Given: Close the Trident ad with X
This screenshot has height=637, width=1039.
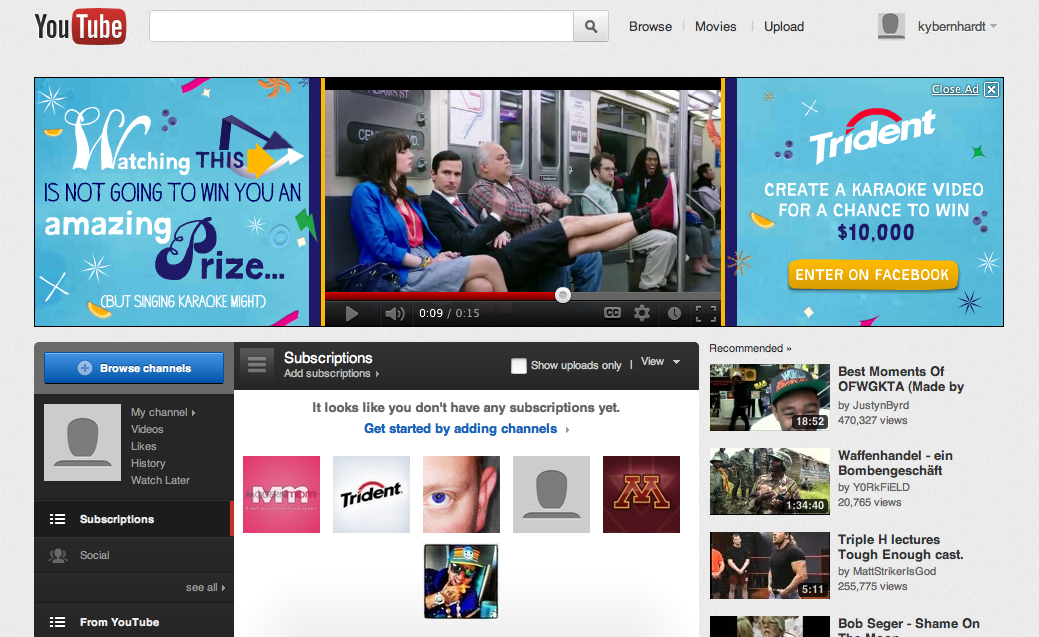Looking at the screenshot, I should 991,89.
